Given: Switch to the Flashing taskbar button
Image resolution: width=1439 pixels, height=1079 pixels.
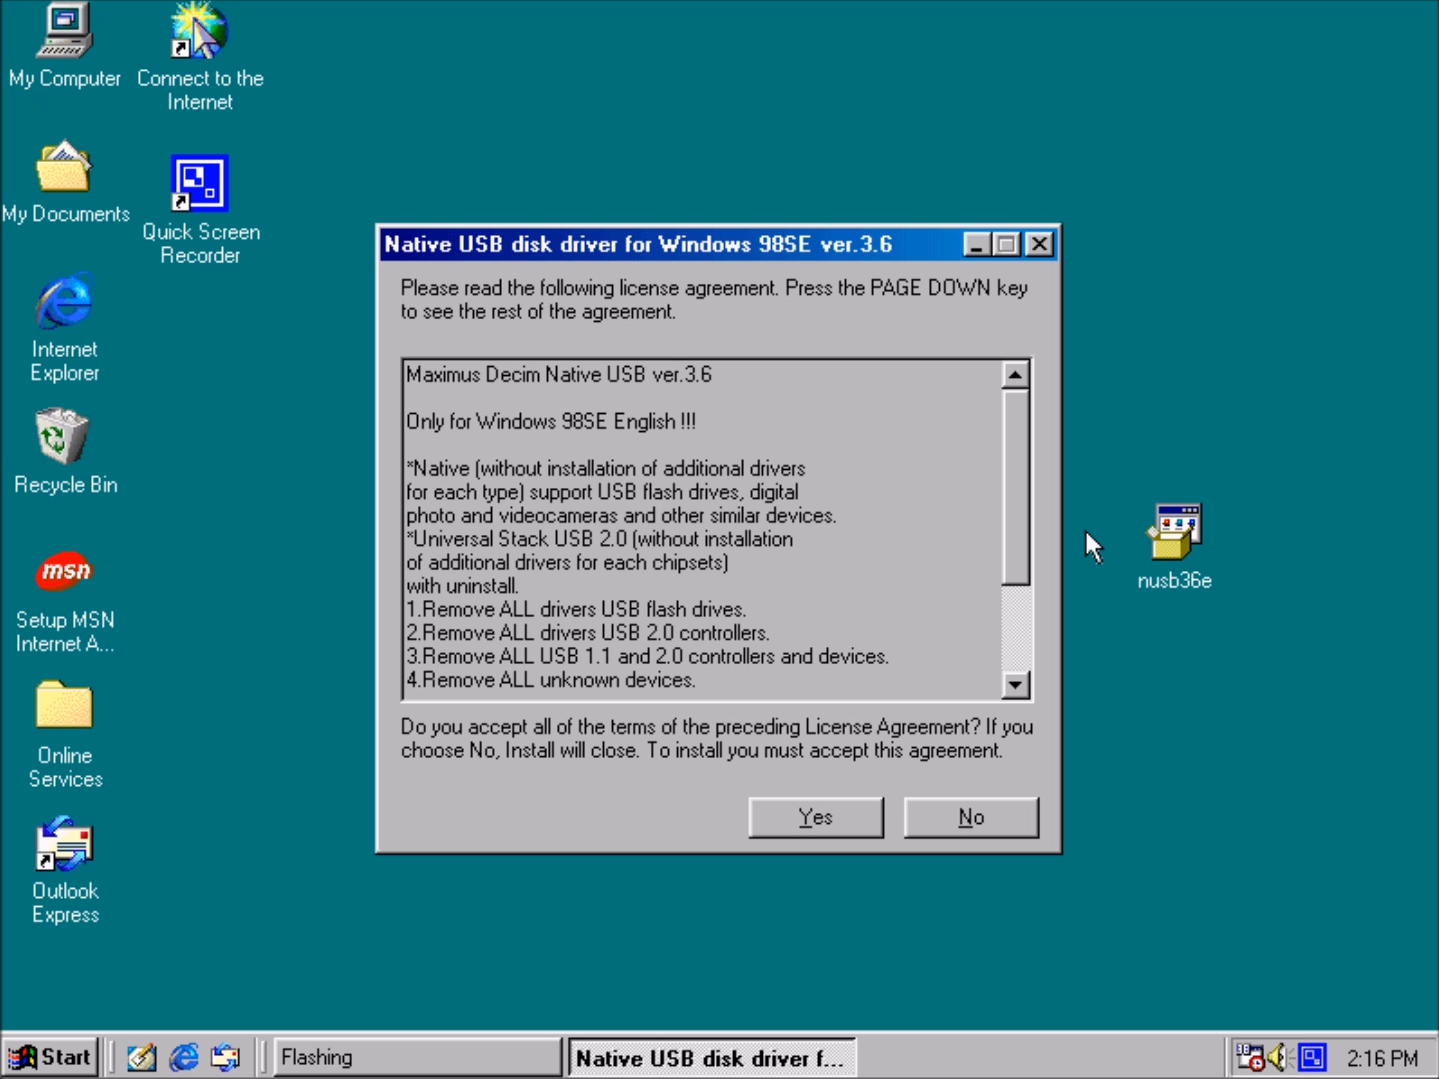Looking at the screenshot, I should 417,1057.
